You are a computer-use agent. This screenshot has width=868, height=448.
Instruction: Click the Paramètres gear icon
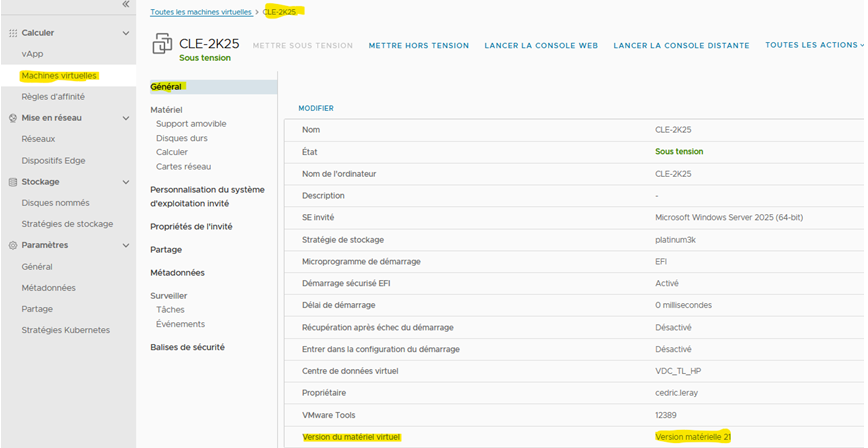coord(13,245)
